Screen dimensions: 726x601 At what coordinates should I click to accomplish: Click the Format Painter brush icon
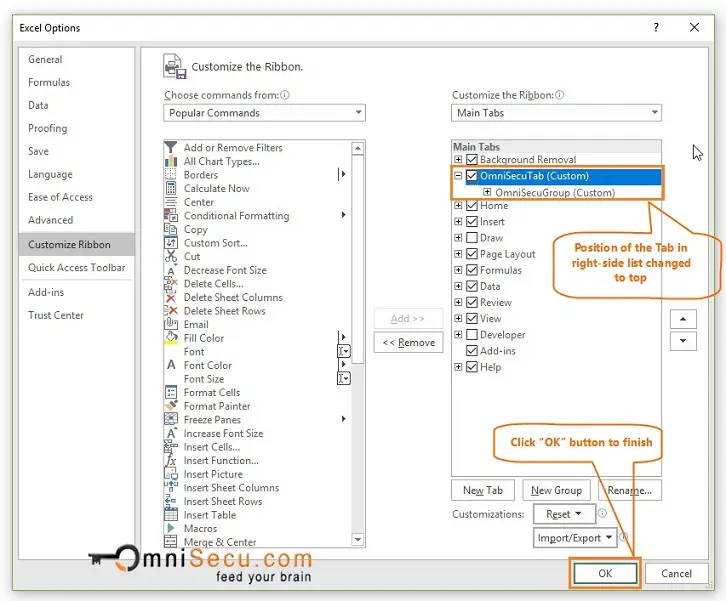171,406
